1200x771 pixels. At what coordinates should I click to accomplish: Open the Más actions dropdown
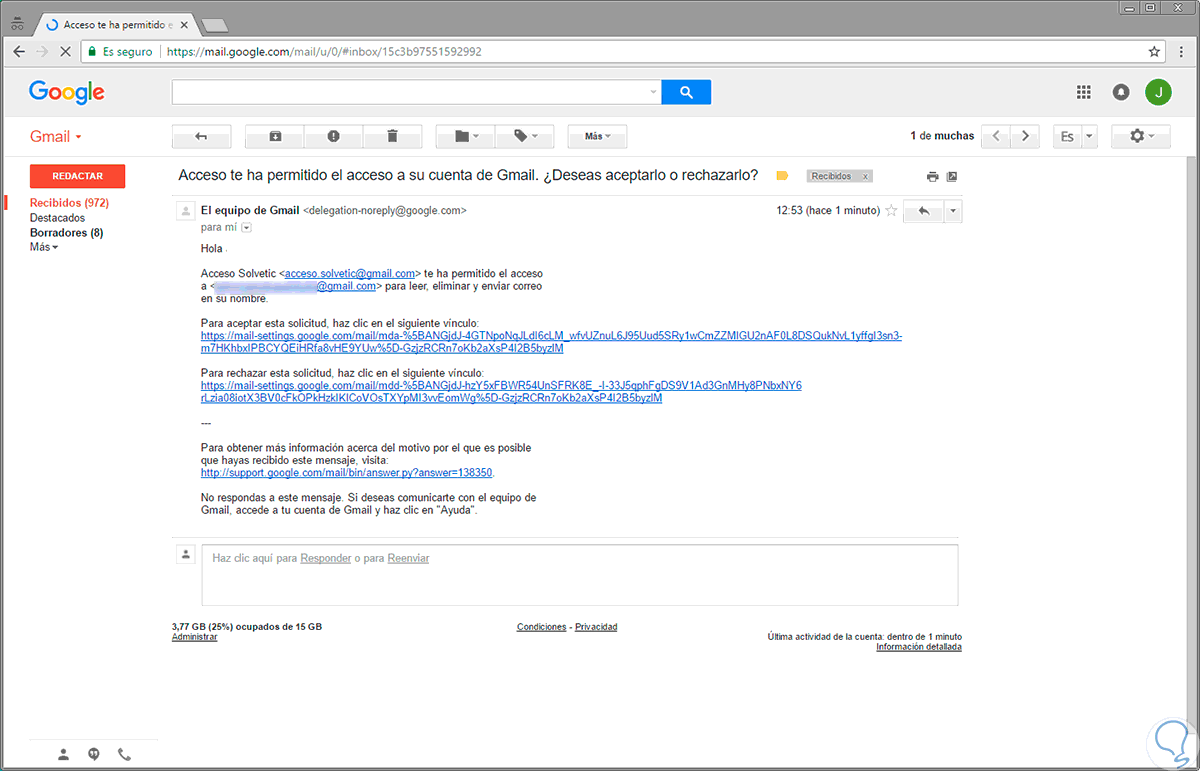pyautogui.click(x=598, y=136)
